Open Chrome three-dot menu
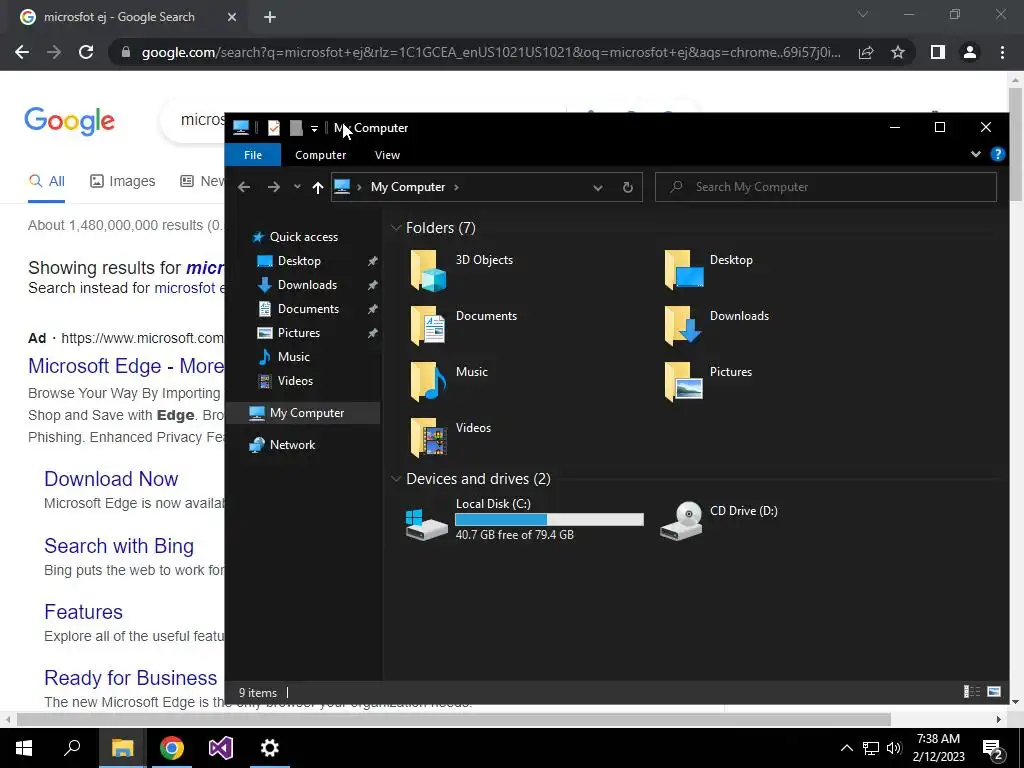Screen dimensions: 1024x768 click(1002, 52)
